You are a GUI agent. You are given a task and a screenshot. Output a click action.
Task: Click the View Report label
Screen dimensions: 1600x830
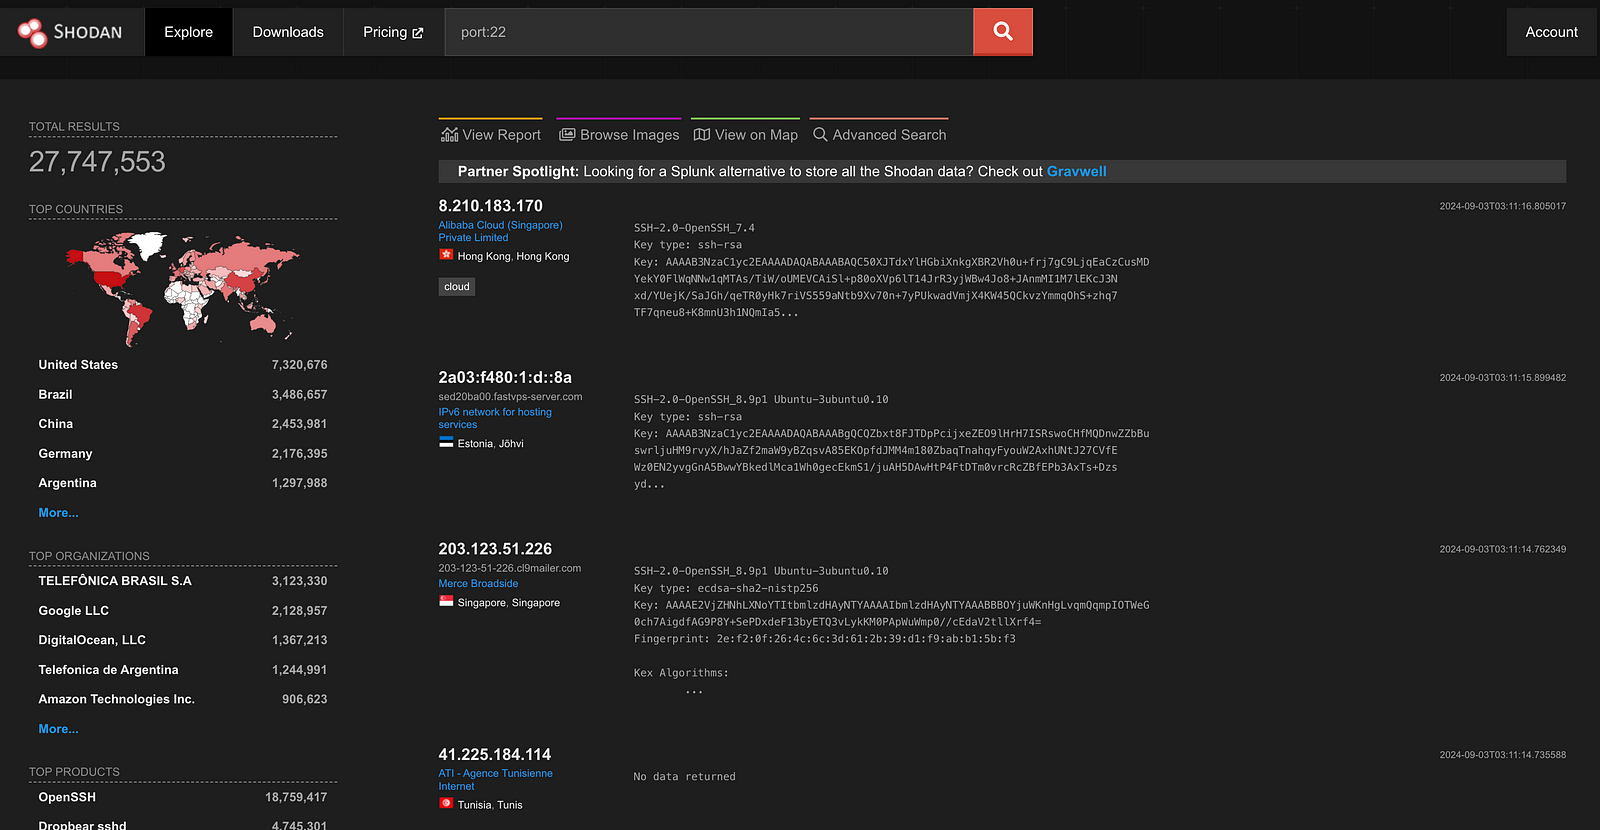click(501, 135)
